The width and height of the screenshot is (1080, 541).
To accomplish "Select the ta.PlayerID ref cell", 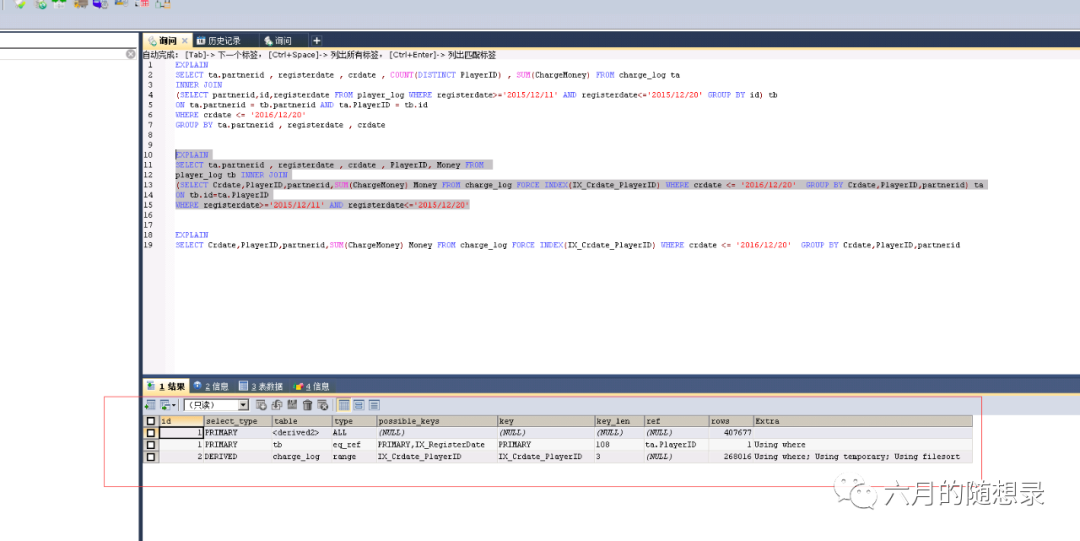I will coord(676,445).
